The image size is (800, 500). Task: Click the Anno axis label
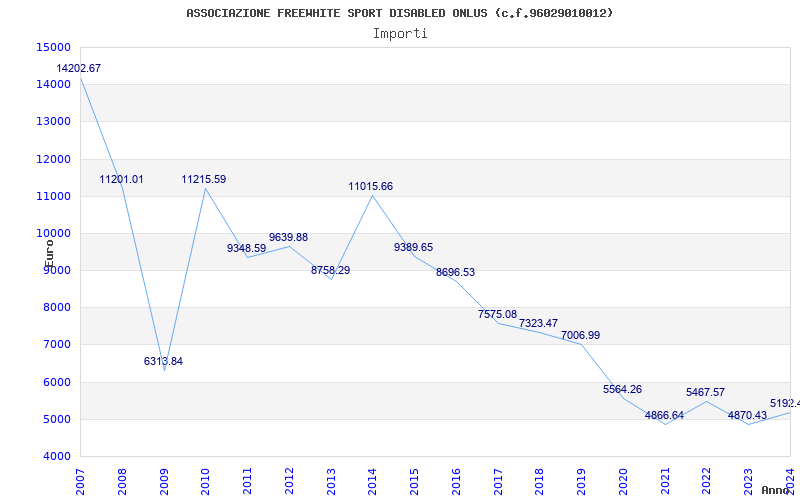(x=775, y=490)
